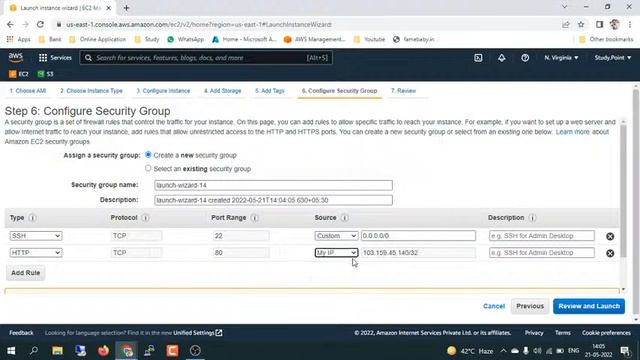The width and height of the screenshot is (640, 360).
Task: Open a new browser tab
Action: (x=127, y=8)
